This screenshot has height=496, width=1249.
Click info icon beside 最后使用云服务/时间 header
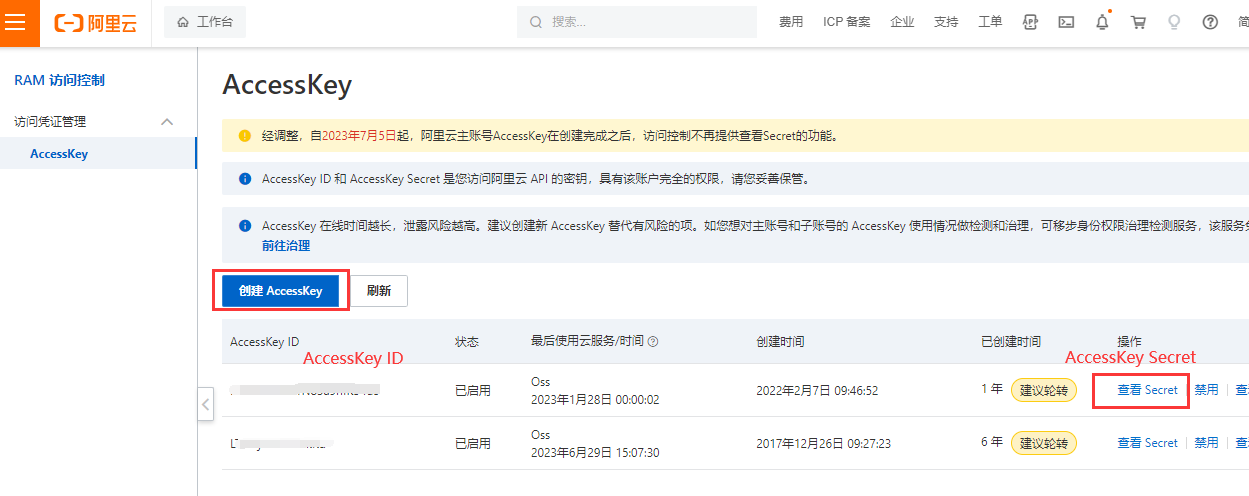point(652,342)
